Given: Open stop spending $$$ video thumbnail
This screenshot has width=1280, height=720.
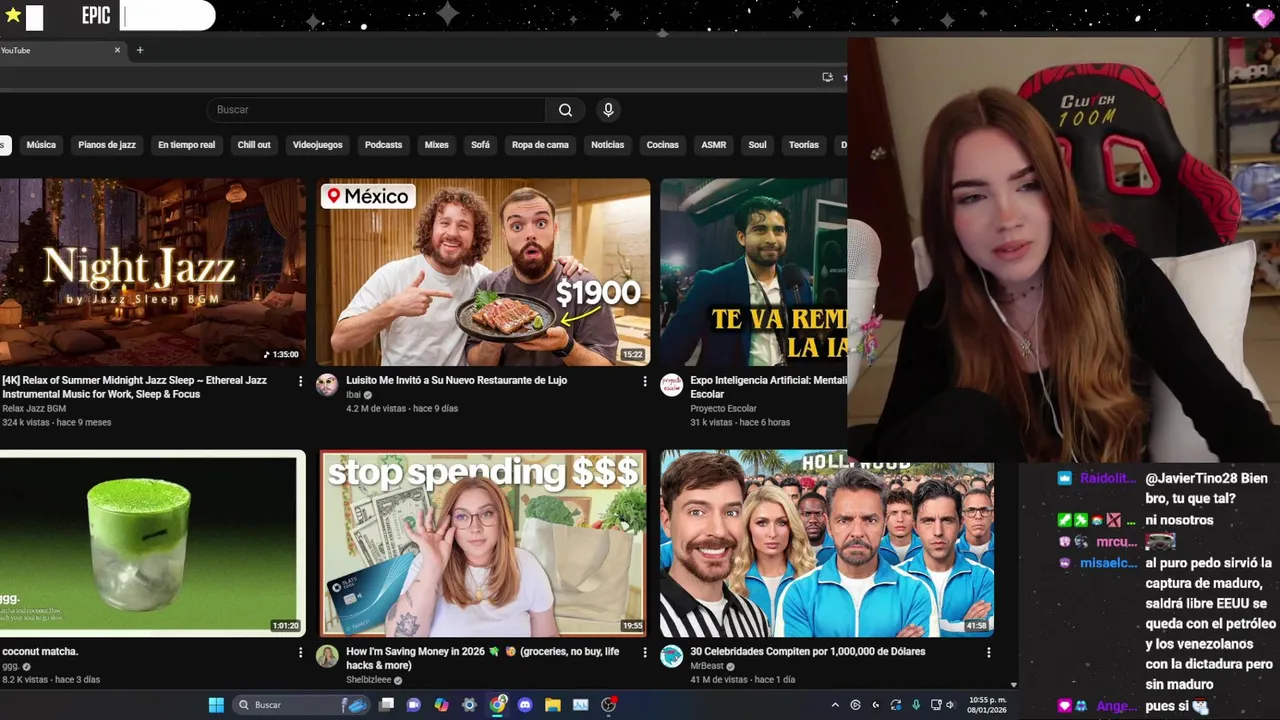Looking at the screenshot, I should pyautogui.click(x=483, y=543).
